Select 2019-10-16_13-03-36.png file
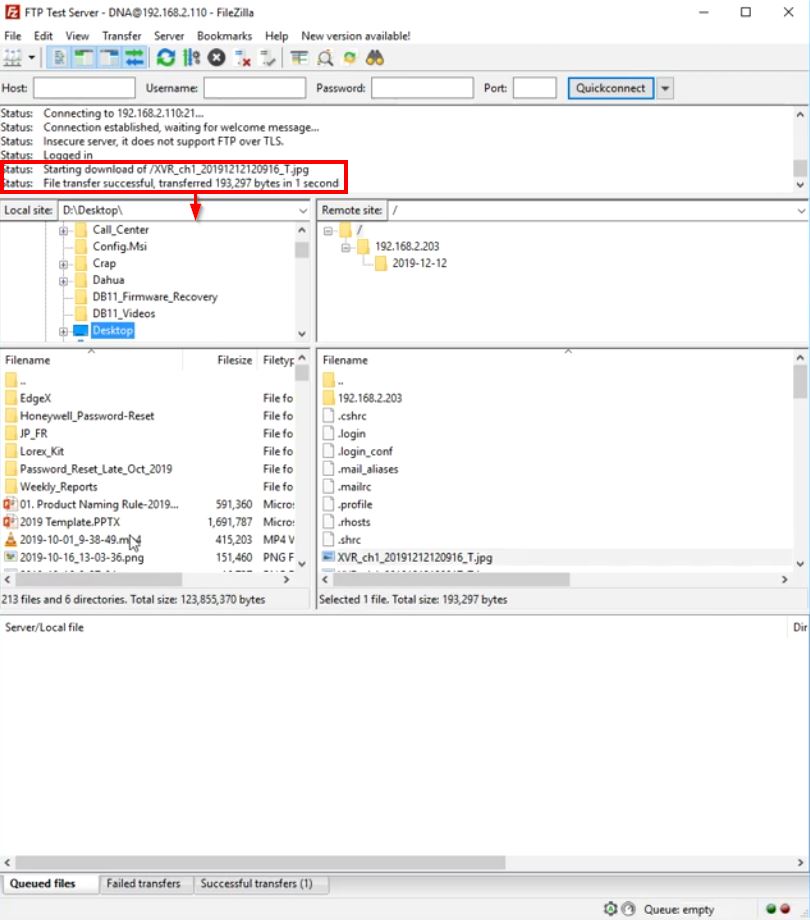 point(82,557)
